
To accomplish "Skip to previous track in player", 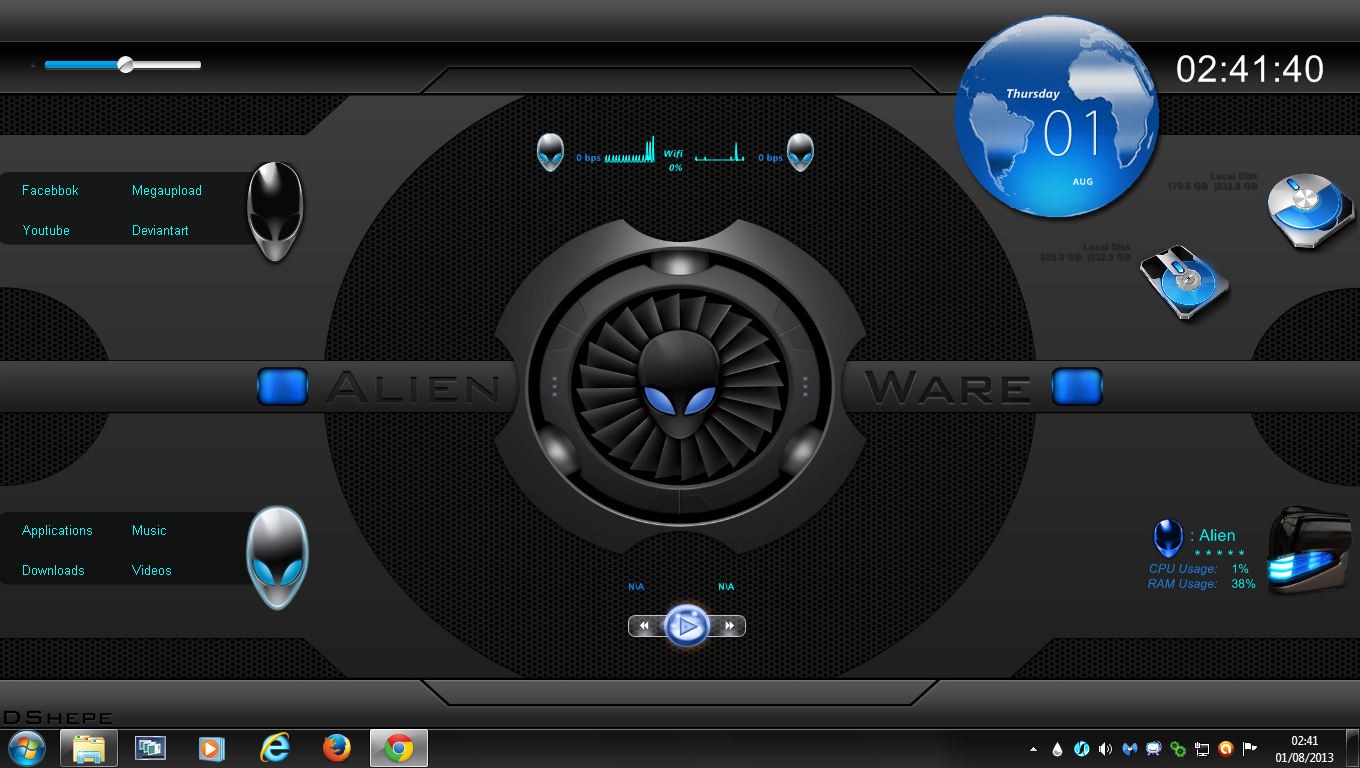I will click(x=645, y=626).
